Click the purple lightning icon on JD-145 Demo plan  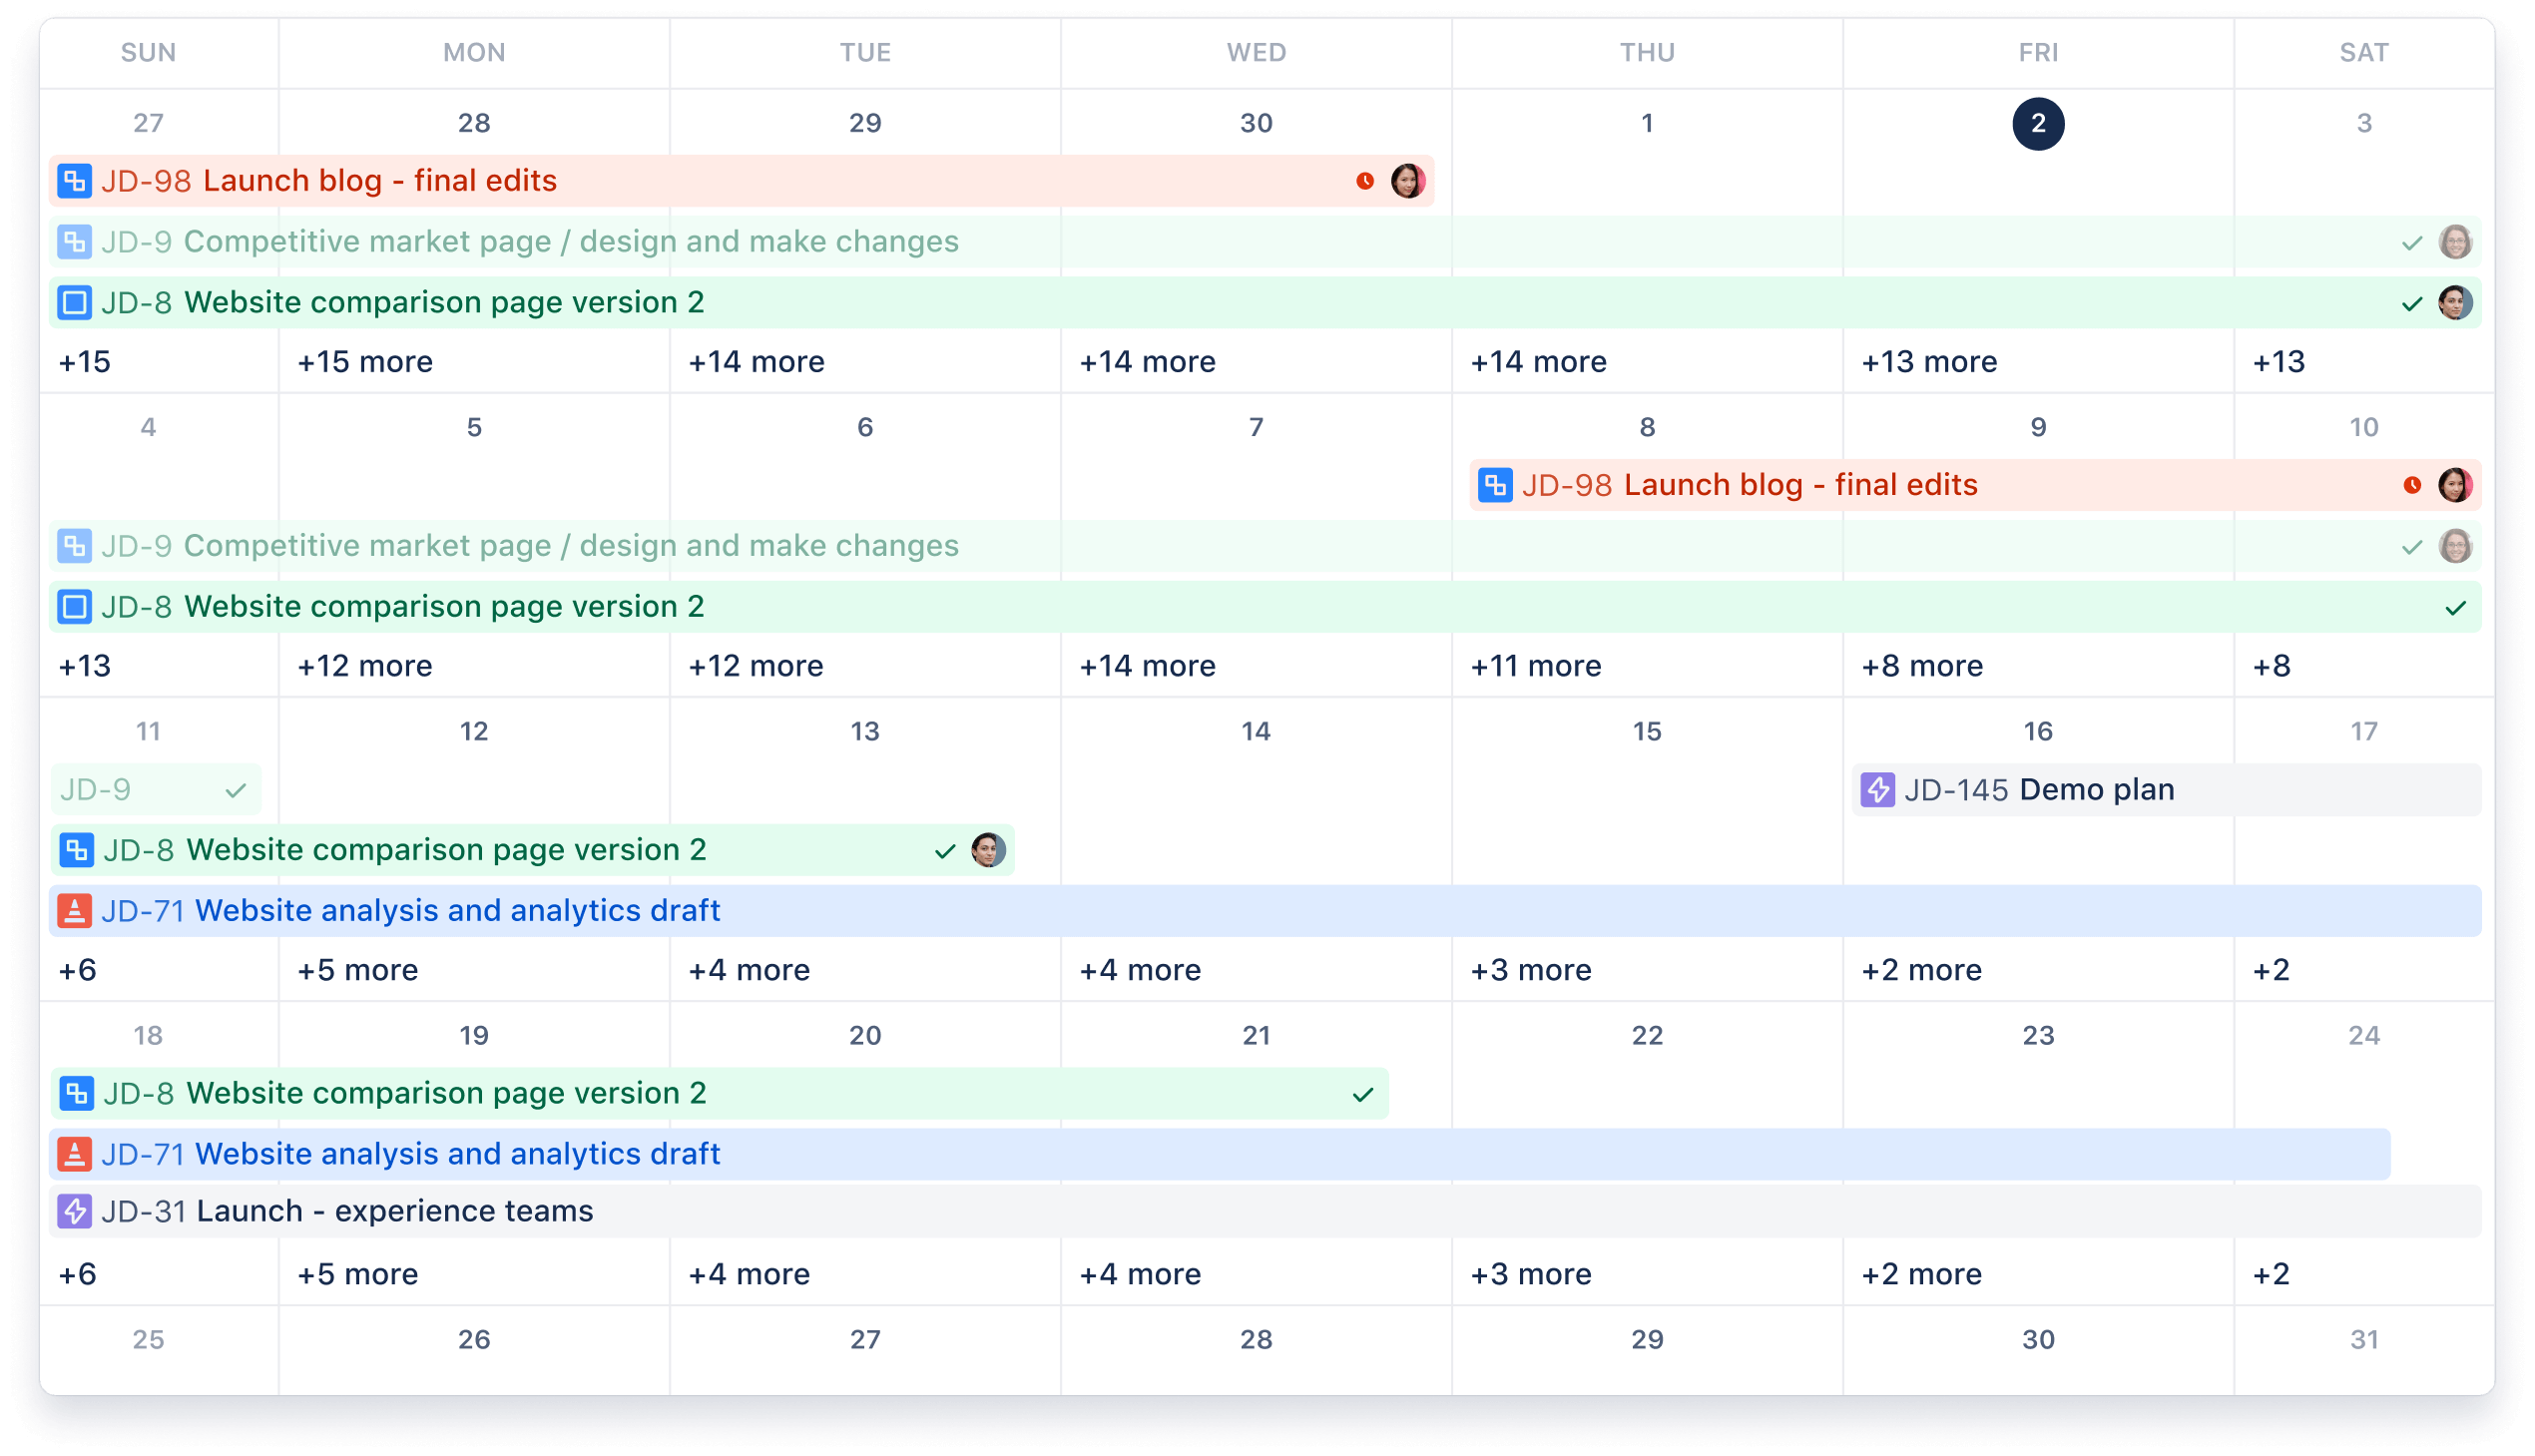pyautogui.click(x=1878, y=789)
